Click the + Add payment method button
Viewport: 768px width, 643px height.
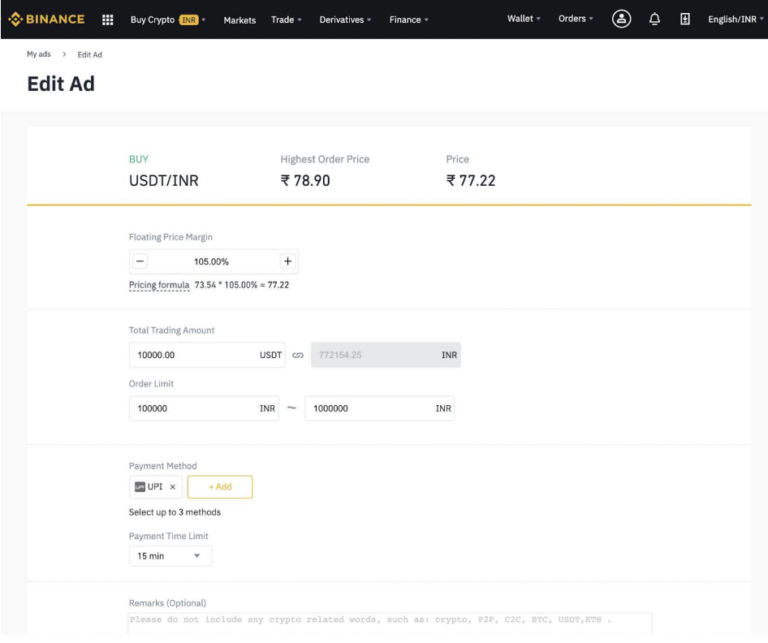(220, 487)
